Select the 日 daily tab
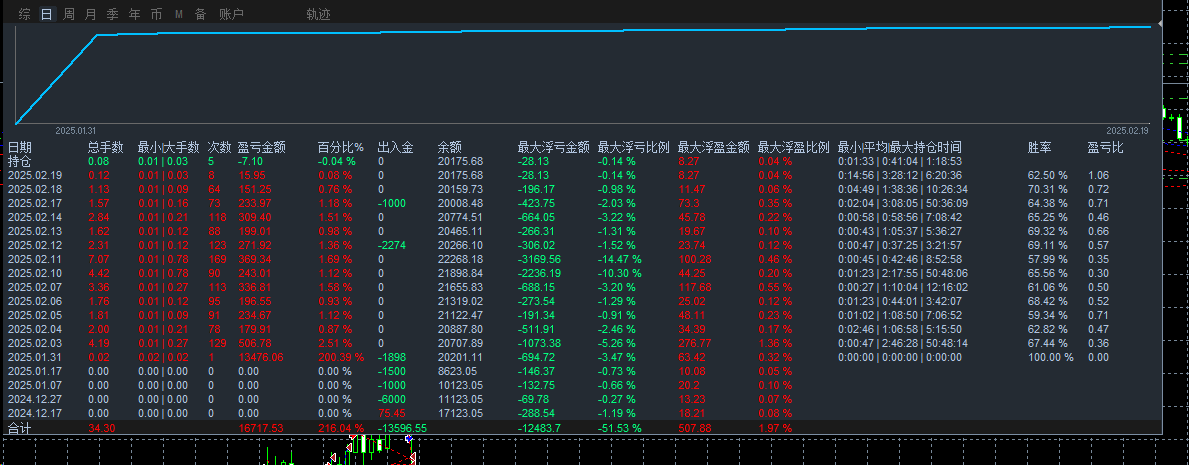The image size is (1189, 465). pyautogui.click(x=47, y=14)
